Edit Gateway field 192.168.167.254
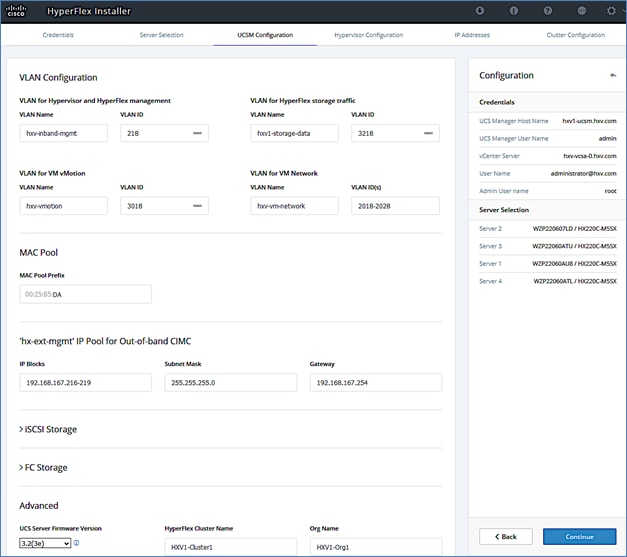 376,383
